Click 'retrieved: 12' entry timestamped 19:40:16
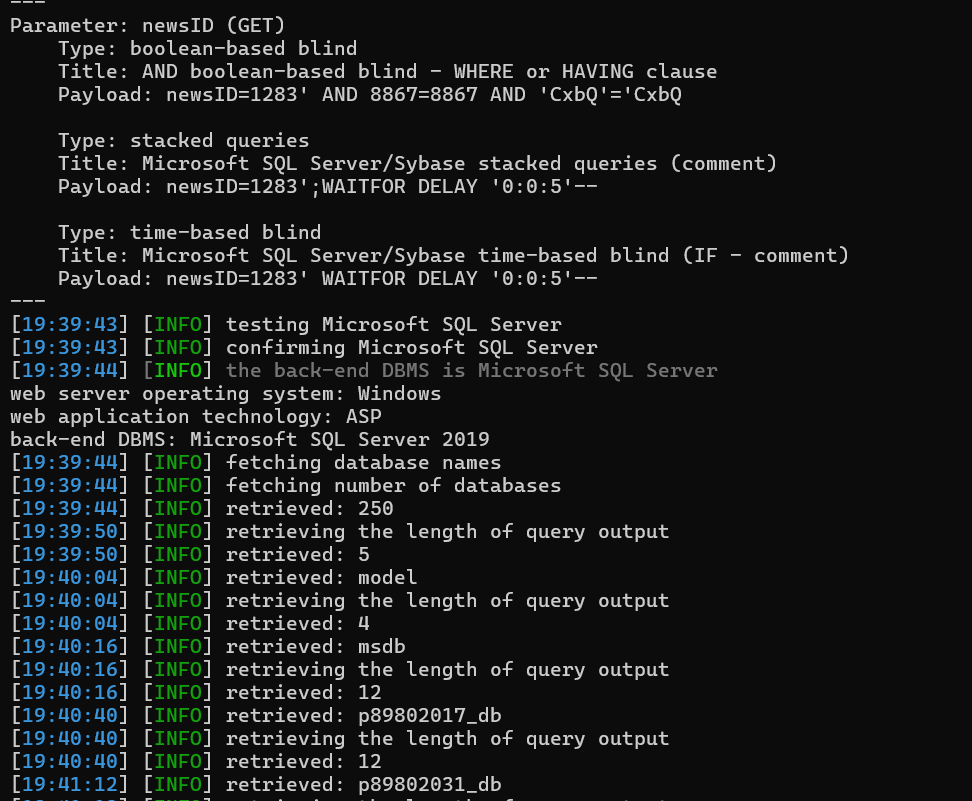 304,692
